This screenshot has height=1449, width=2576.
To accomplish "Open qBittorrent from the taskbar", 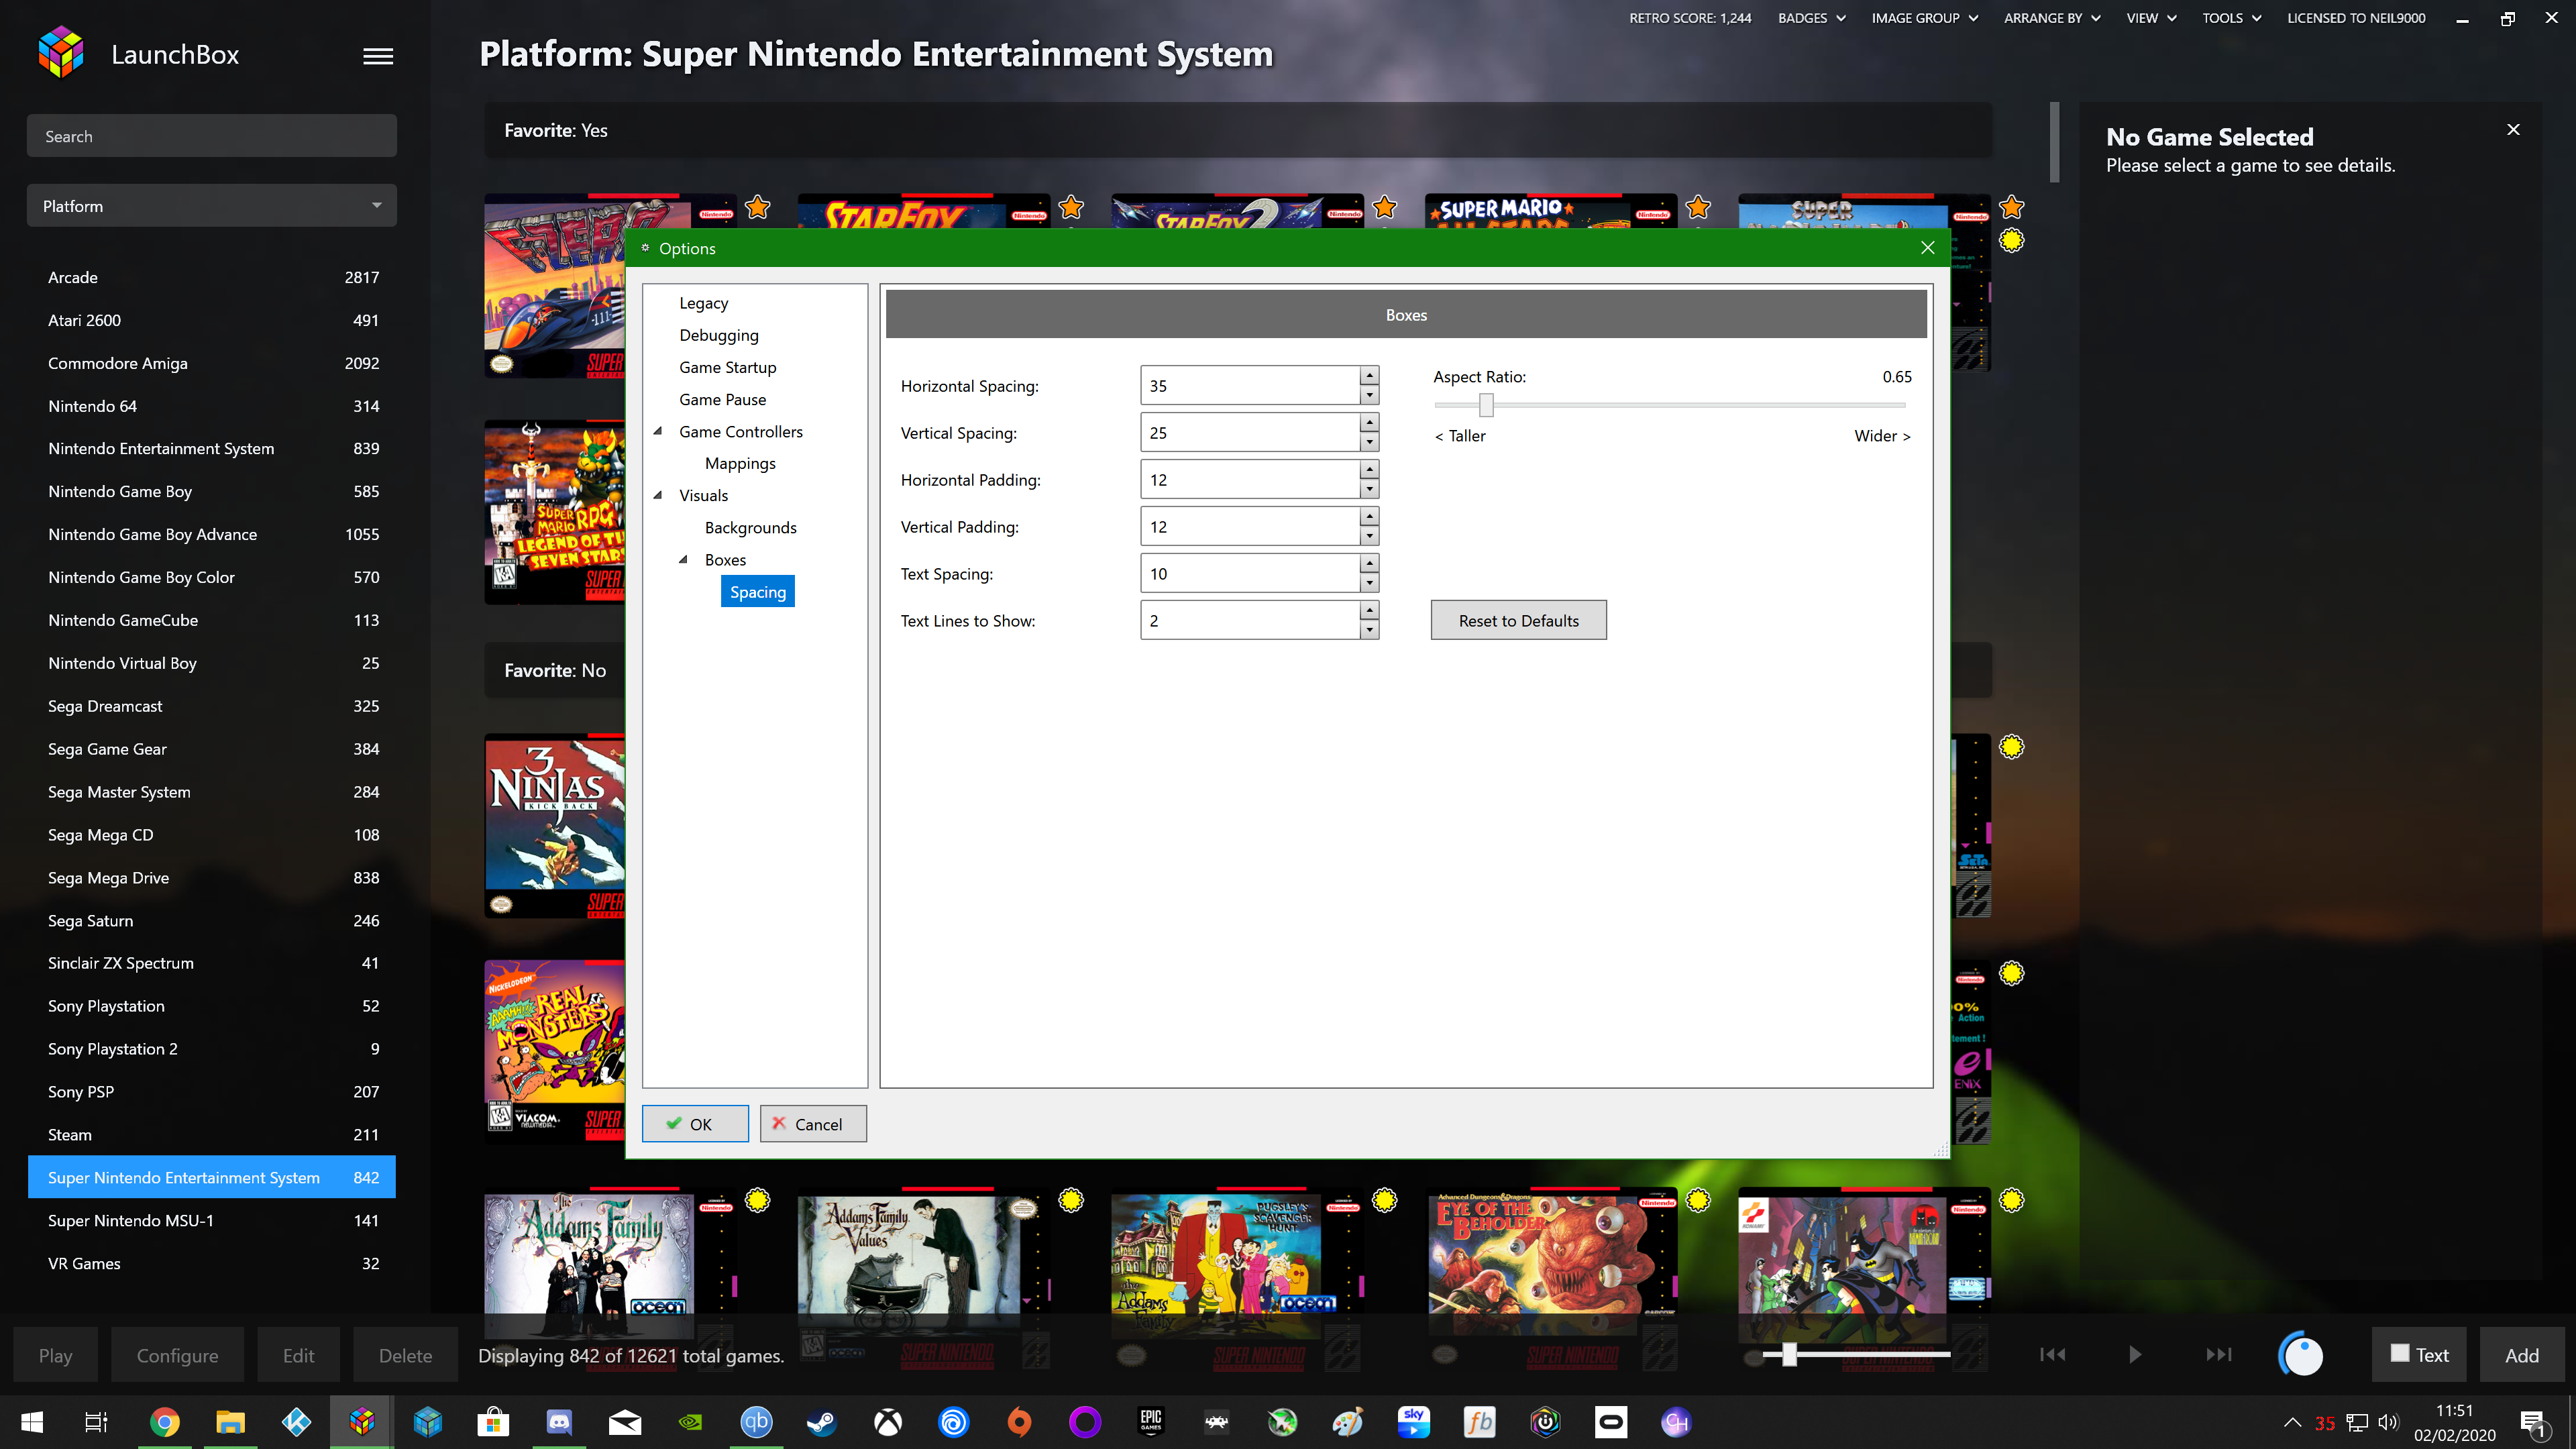I will (756, 1422).
